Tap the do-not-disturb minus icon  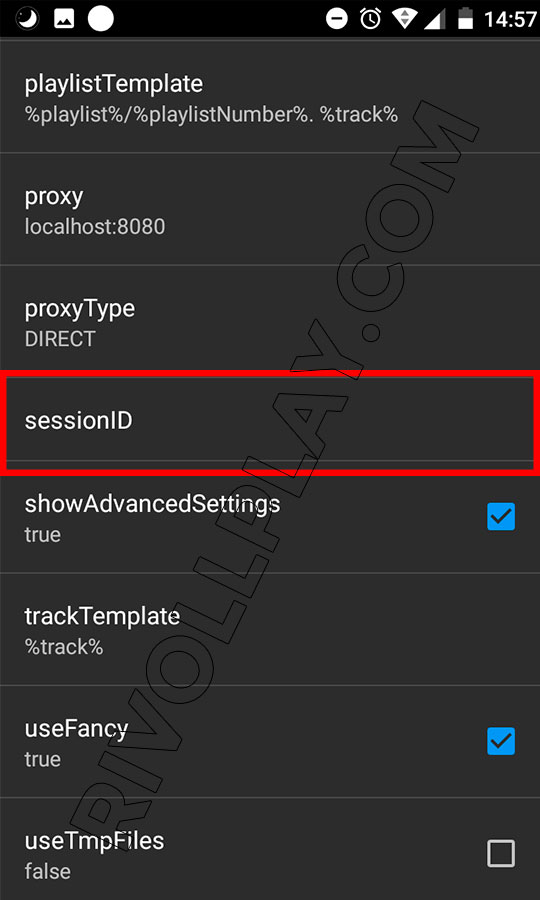tap(337, 20)
